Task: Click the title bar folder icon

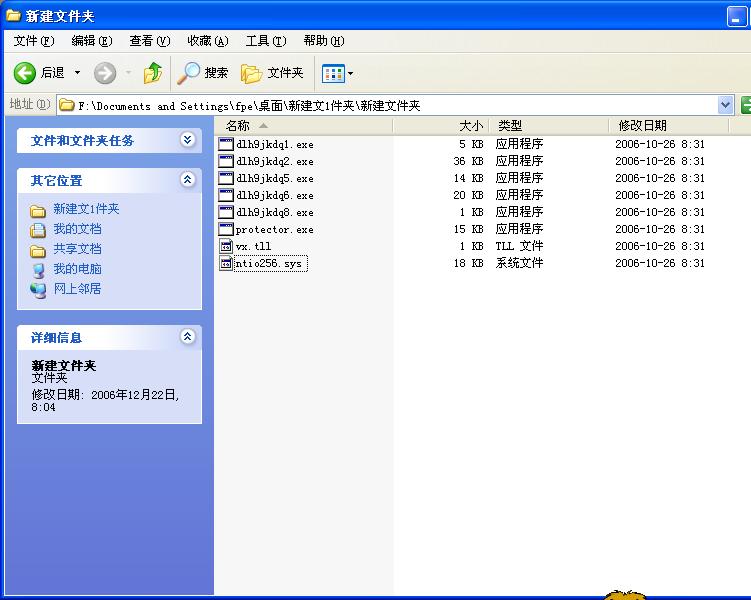Action: click(x=13, y=15)
